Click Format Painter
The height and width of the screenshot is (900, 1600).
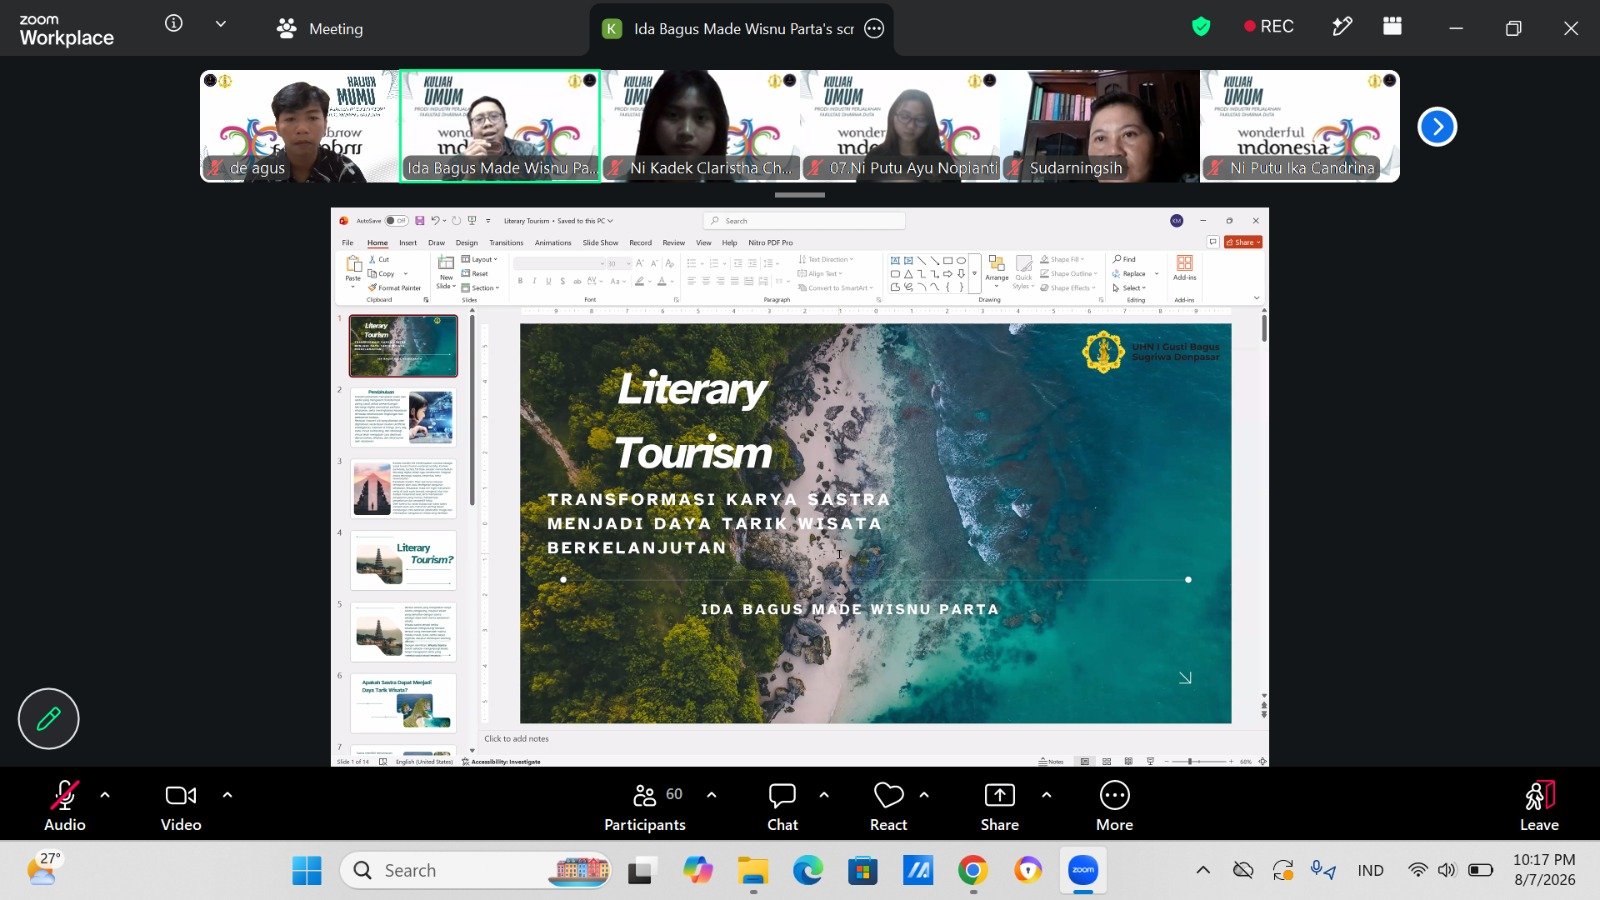coord(394,288)
